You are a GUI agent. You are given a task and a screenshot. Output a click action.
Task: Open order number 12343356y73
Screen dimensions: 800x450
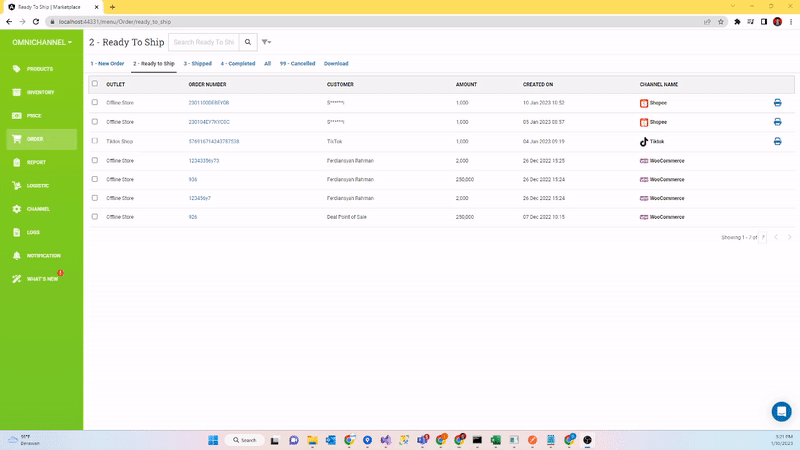[x=204, y=161]
